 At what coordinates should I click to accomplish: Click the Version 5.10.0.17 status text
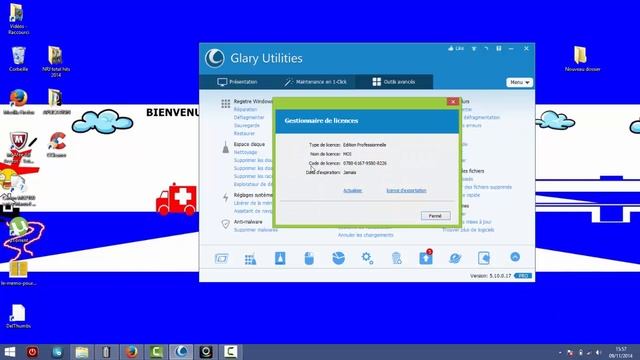(x=491, y=276)
